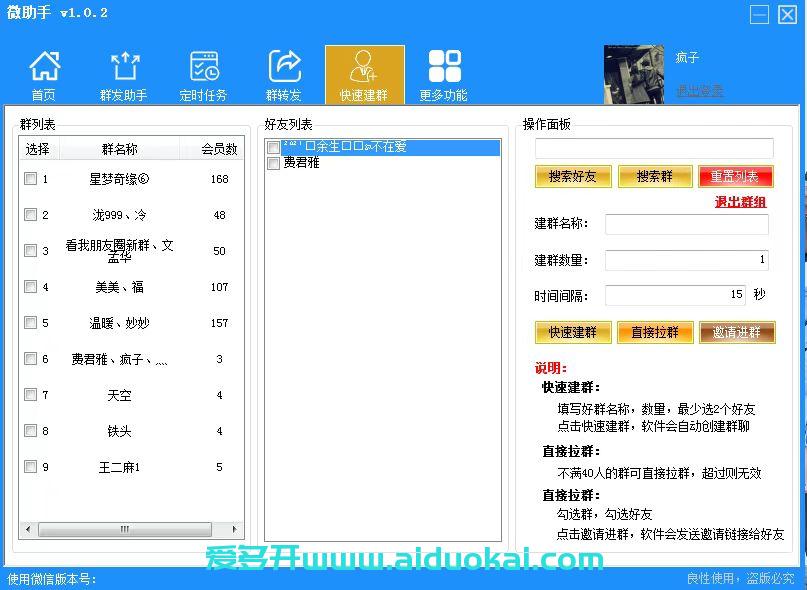Tick the checkbox for group 天空
Image resolution: width=807 pixels, height=590 pixels.
[x=31, y=395]
